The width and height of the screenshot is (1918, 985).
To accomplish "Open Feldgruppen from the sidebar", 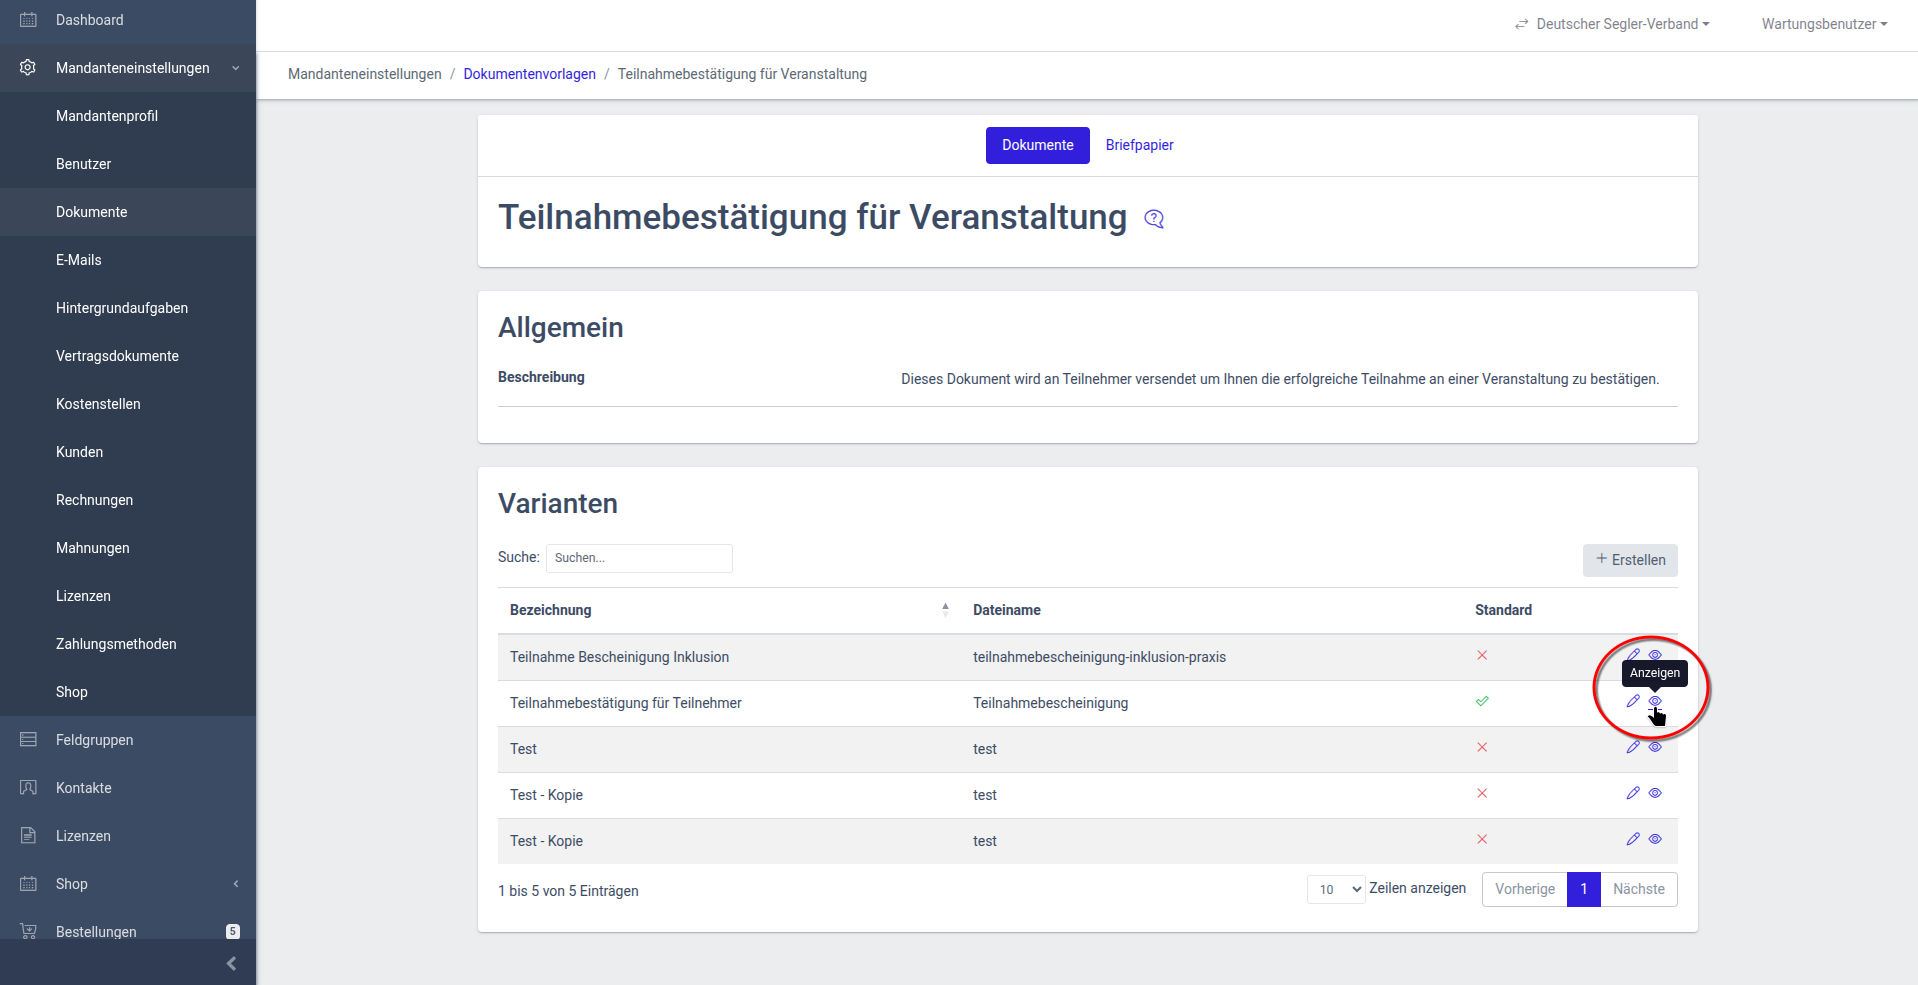I will [94, 740].
